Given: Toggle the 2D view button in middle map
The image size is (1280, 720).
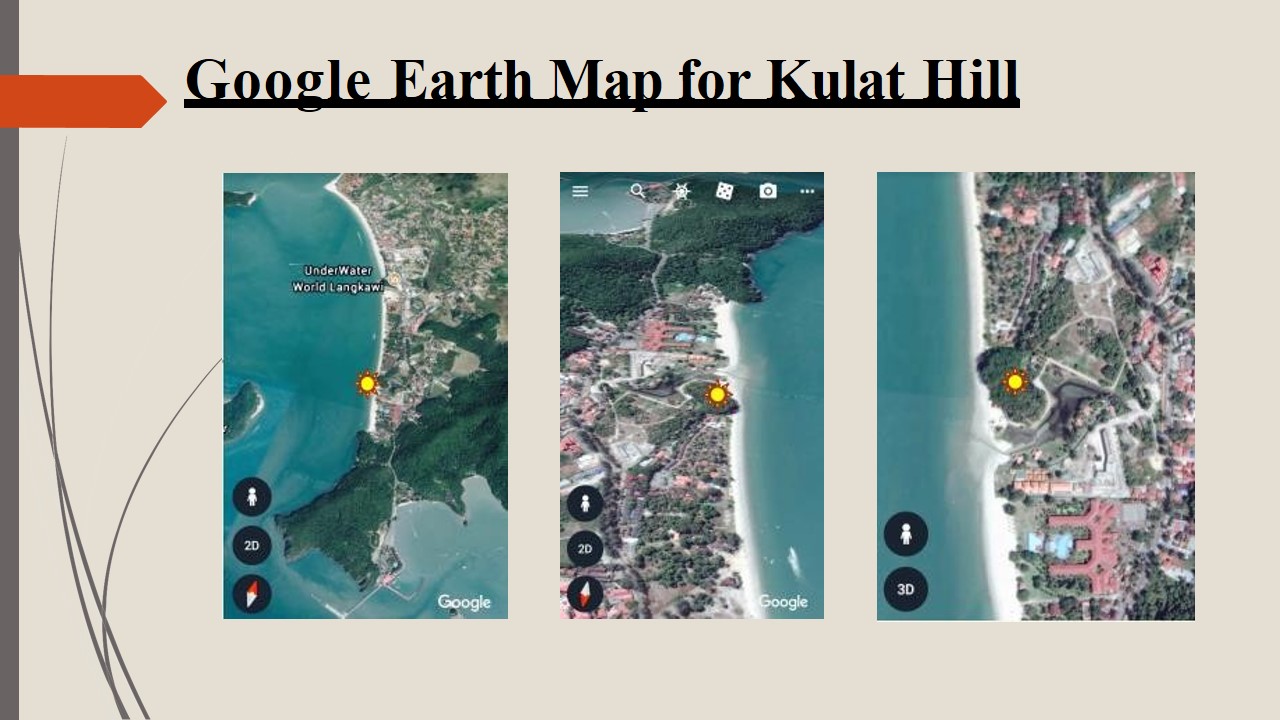Looking at the screenshot, I should 585,548.
